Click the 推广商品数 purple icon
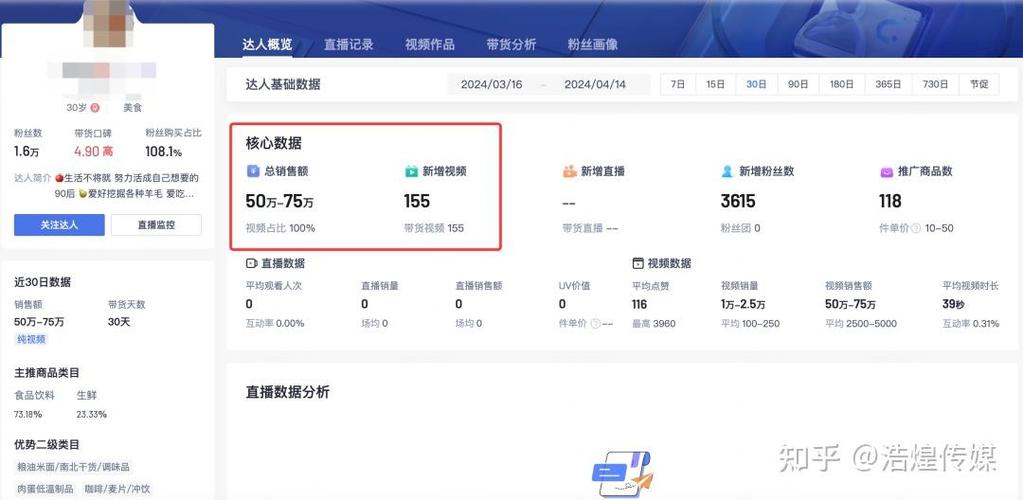The width and height of the screenshot is (1023, 500). [x=886, y=172]
